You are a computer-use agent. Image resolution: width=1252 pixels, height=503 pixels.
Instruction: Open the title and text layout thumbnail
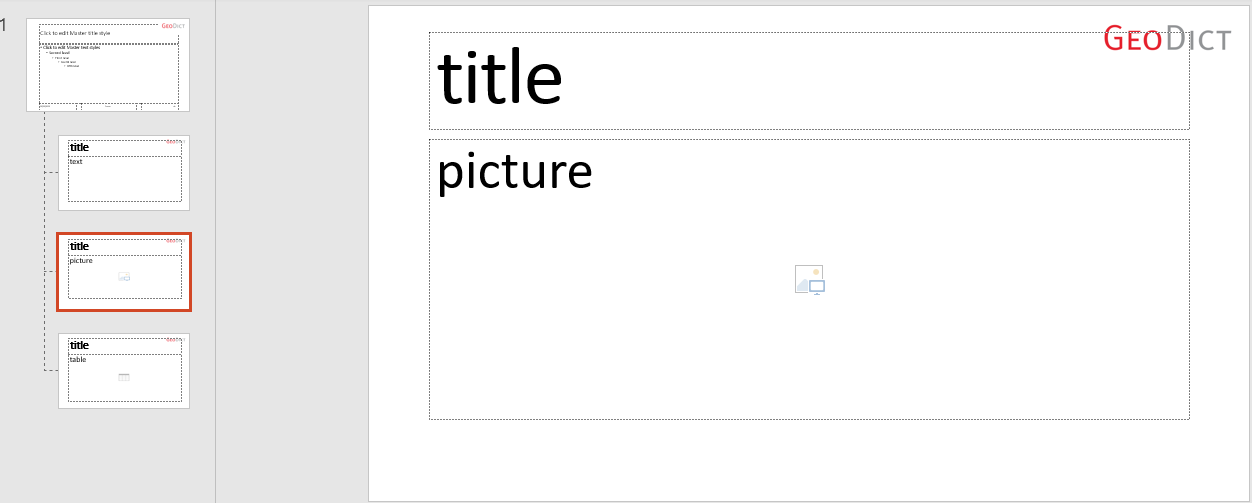pyautogui.click(x=124, y=173)
